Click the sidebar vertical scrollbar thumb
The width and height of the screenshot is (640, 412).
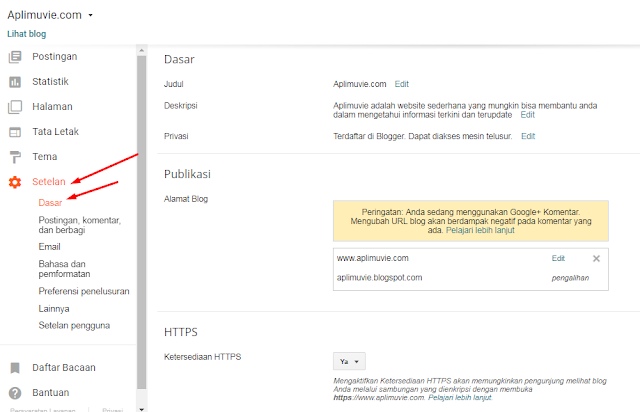tap(142, 223)
